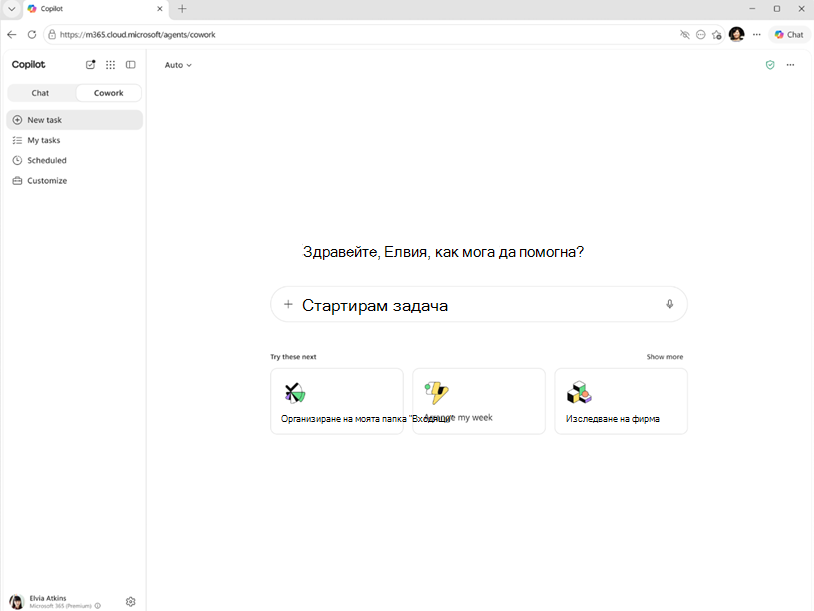Click the plus attach icon in prompt box
This screenshot has height=611, width=814.
(x=288, y=304)
